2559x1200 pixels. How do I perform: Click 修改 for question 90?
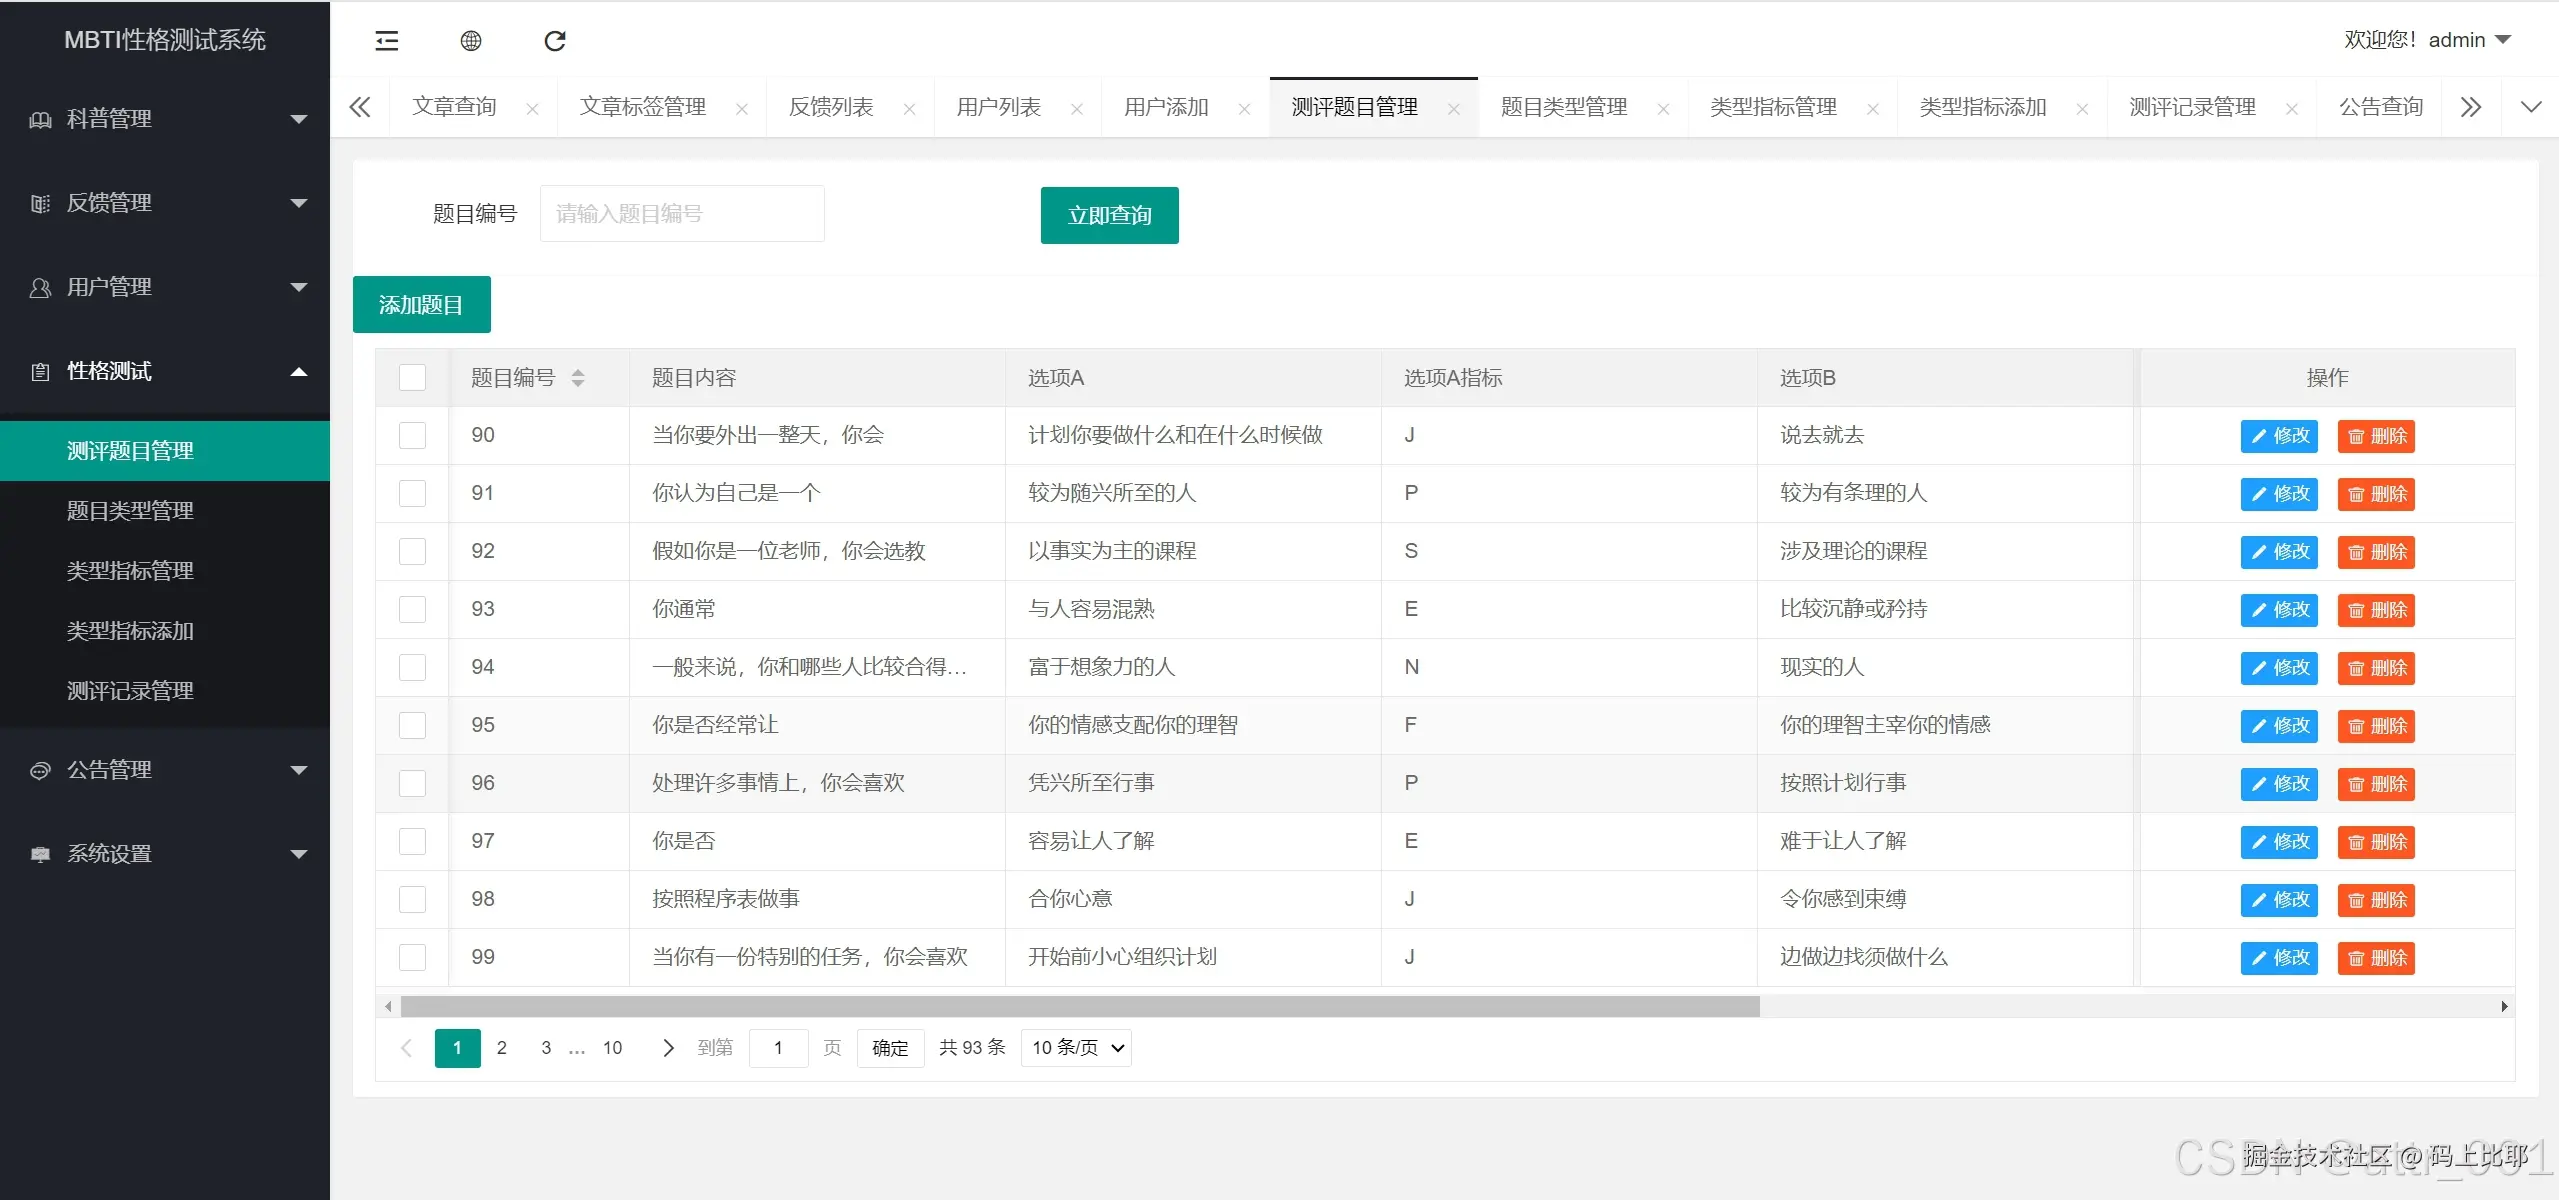2279,436
